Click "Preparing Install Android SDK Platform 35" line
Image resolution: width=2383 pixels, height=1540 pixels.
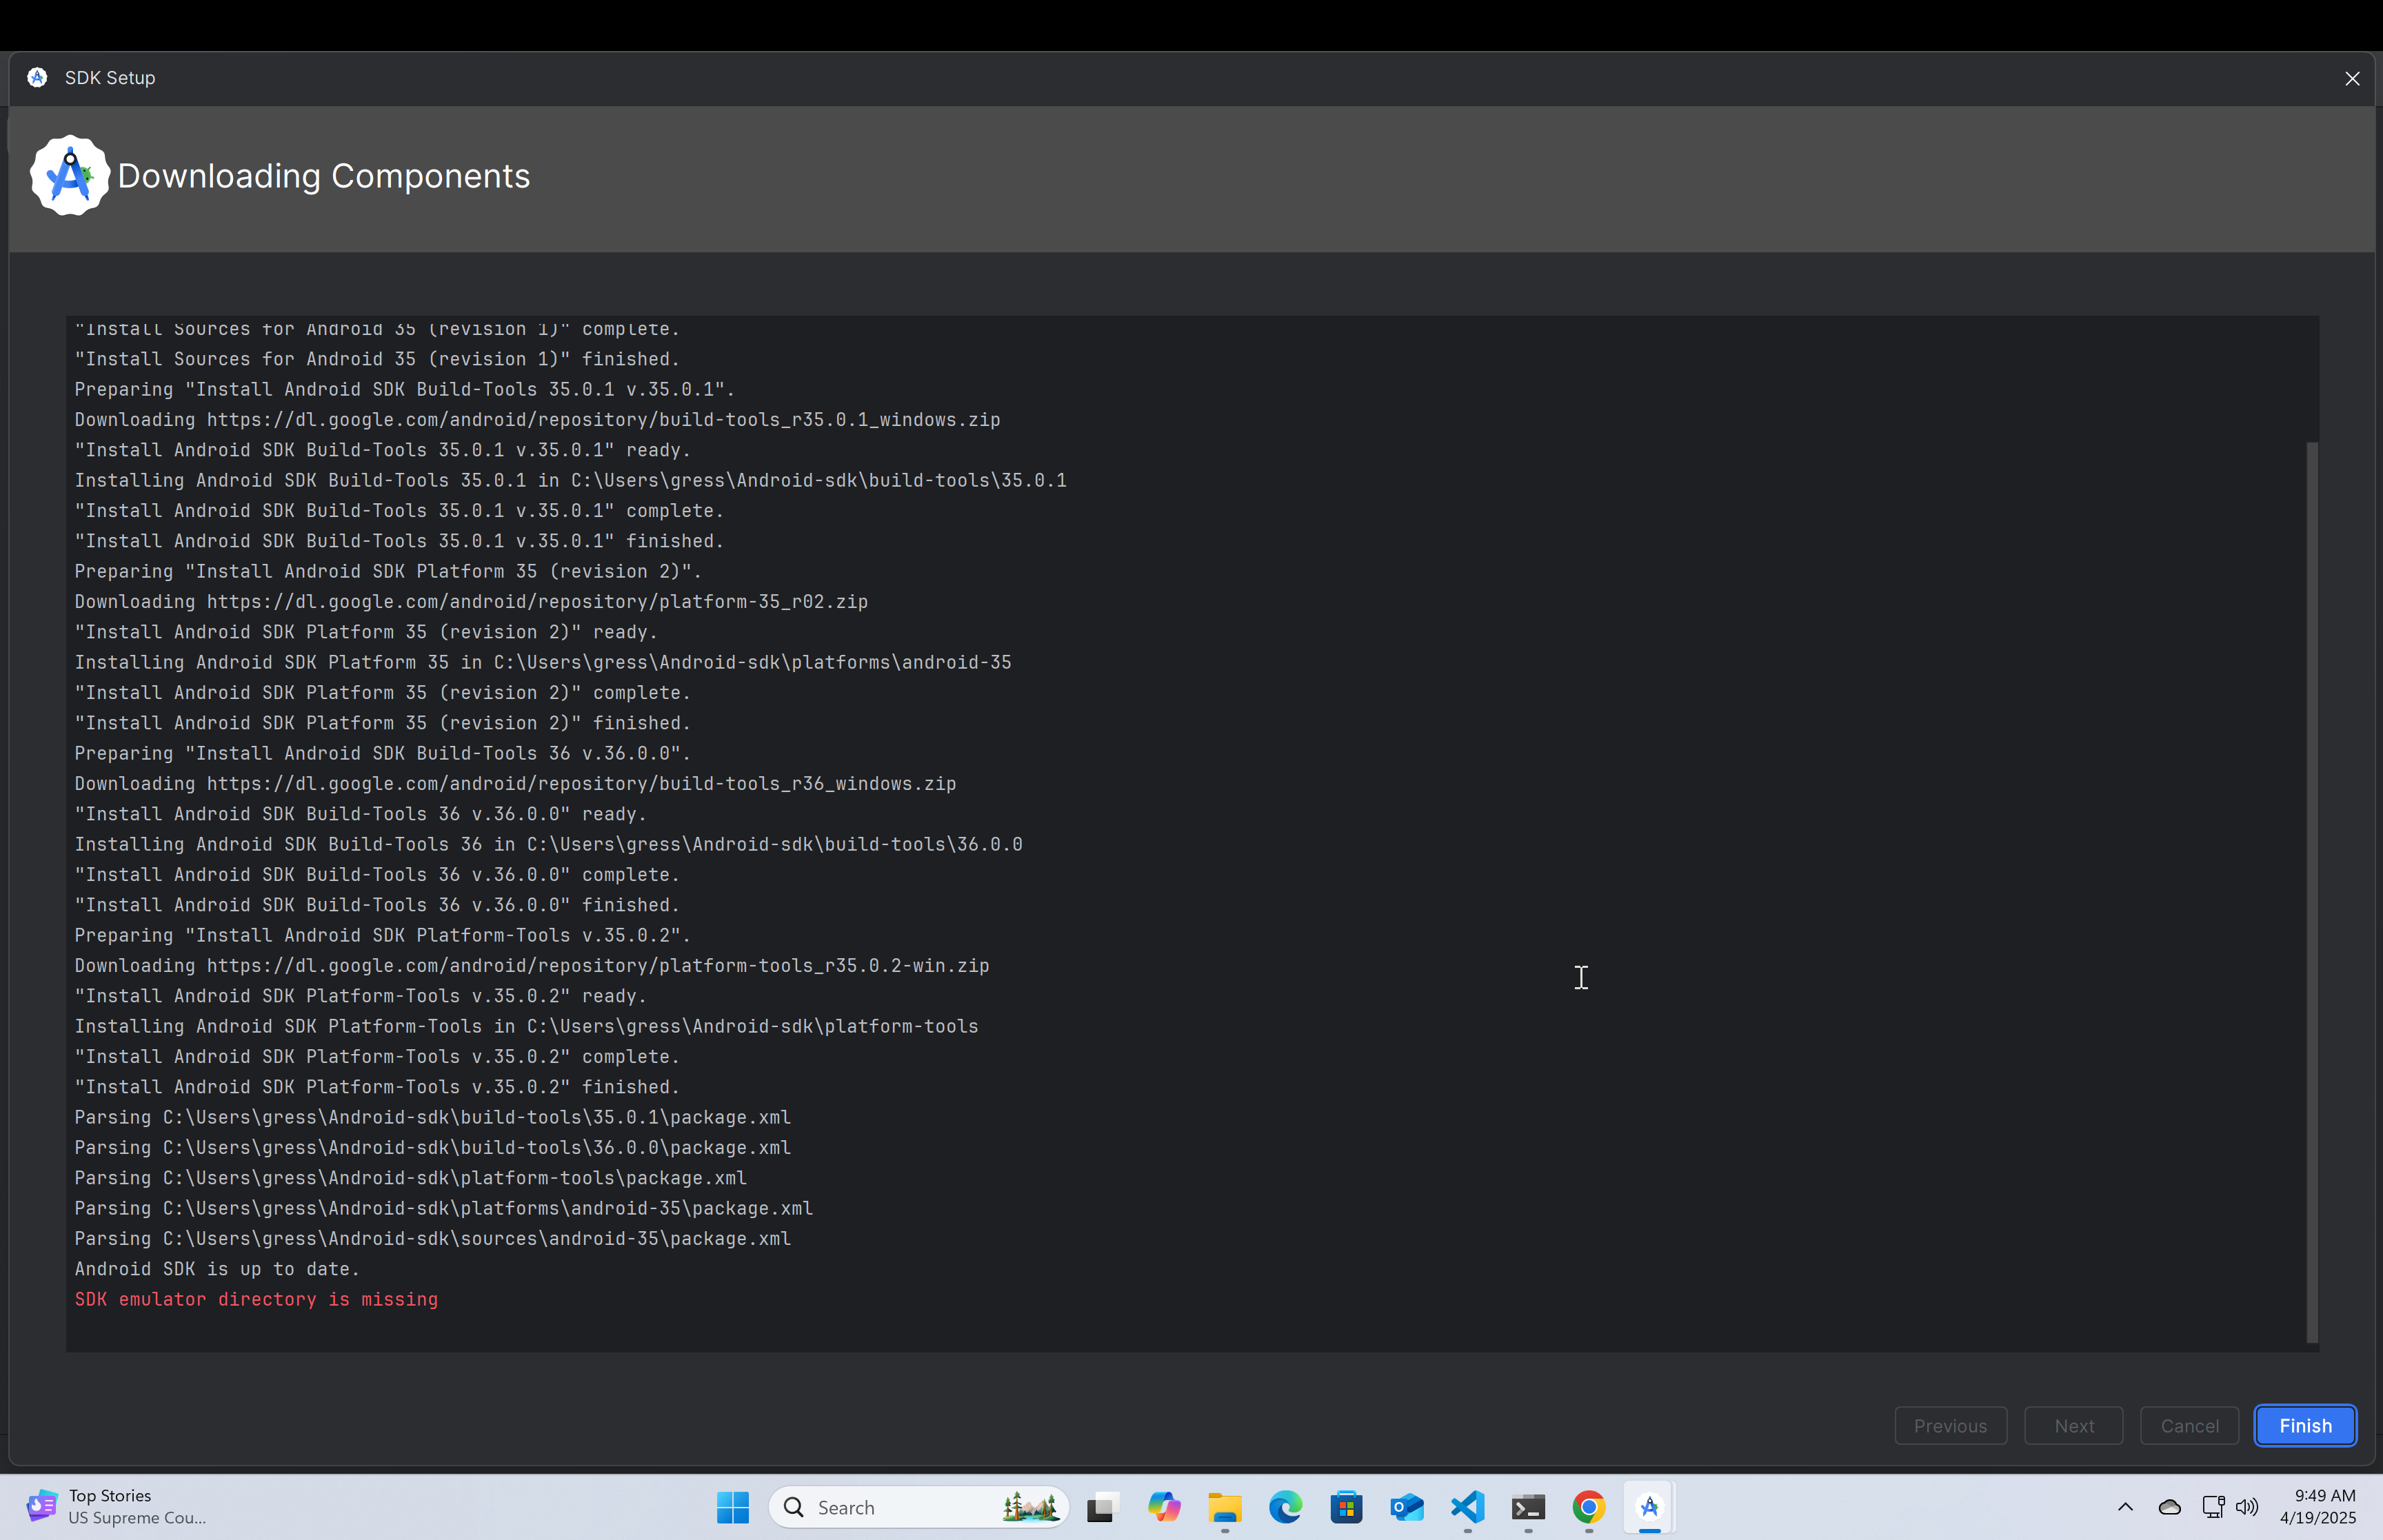coord(388,571)
